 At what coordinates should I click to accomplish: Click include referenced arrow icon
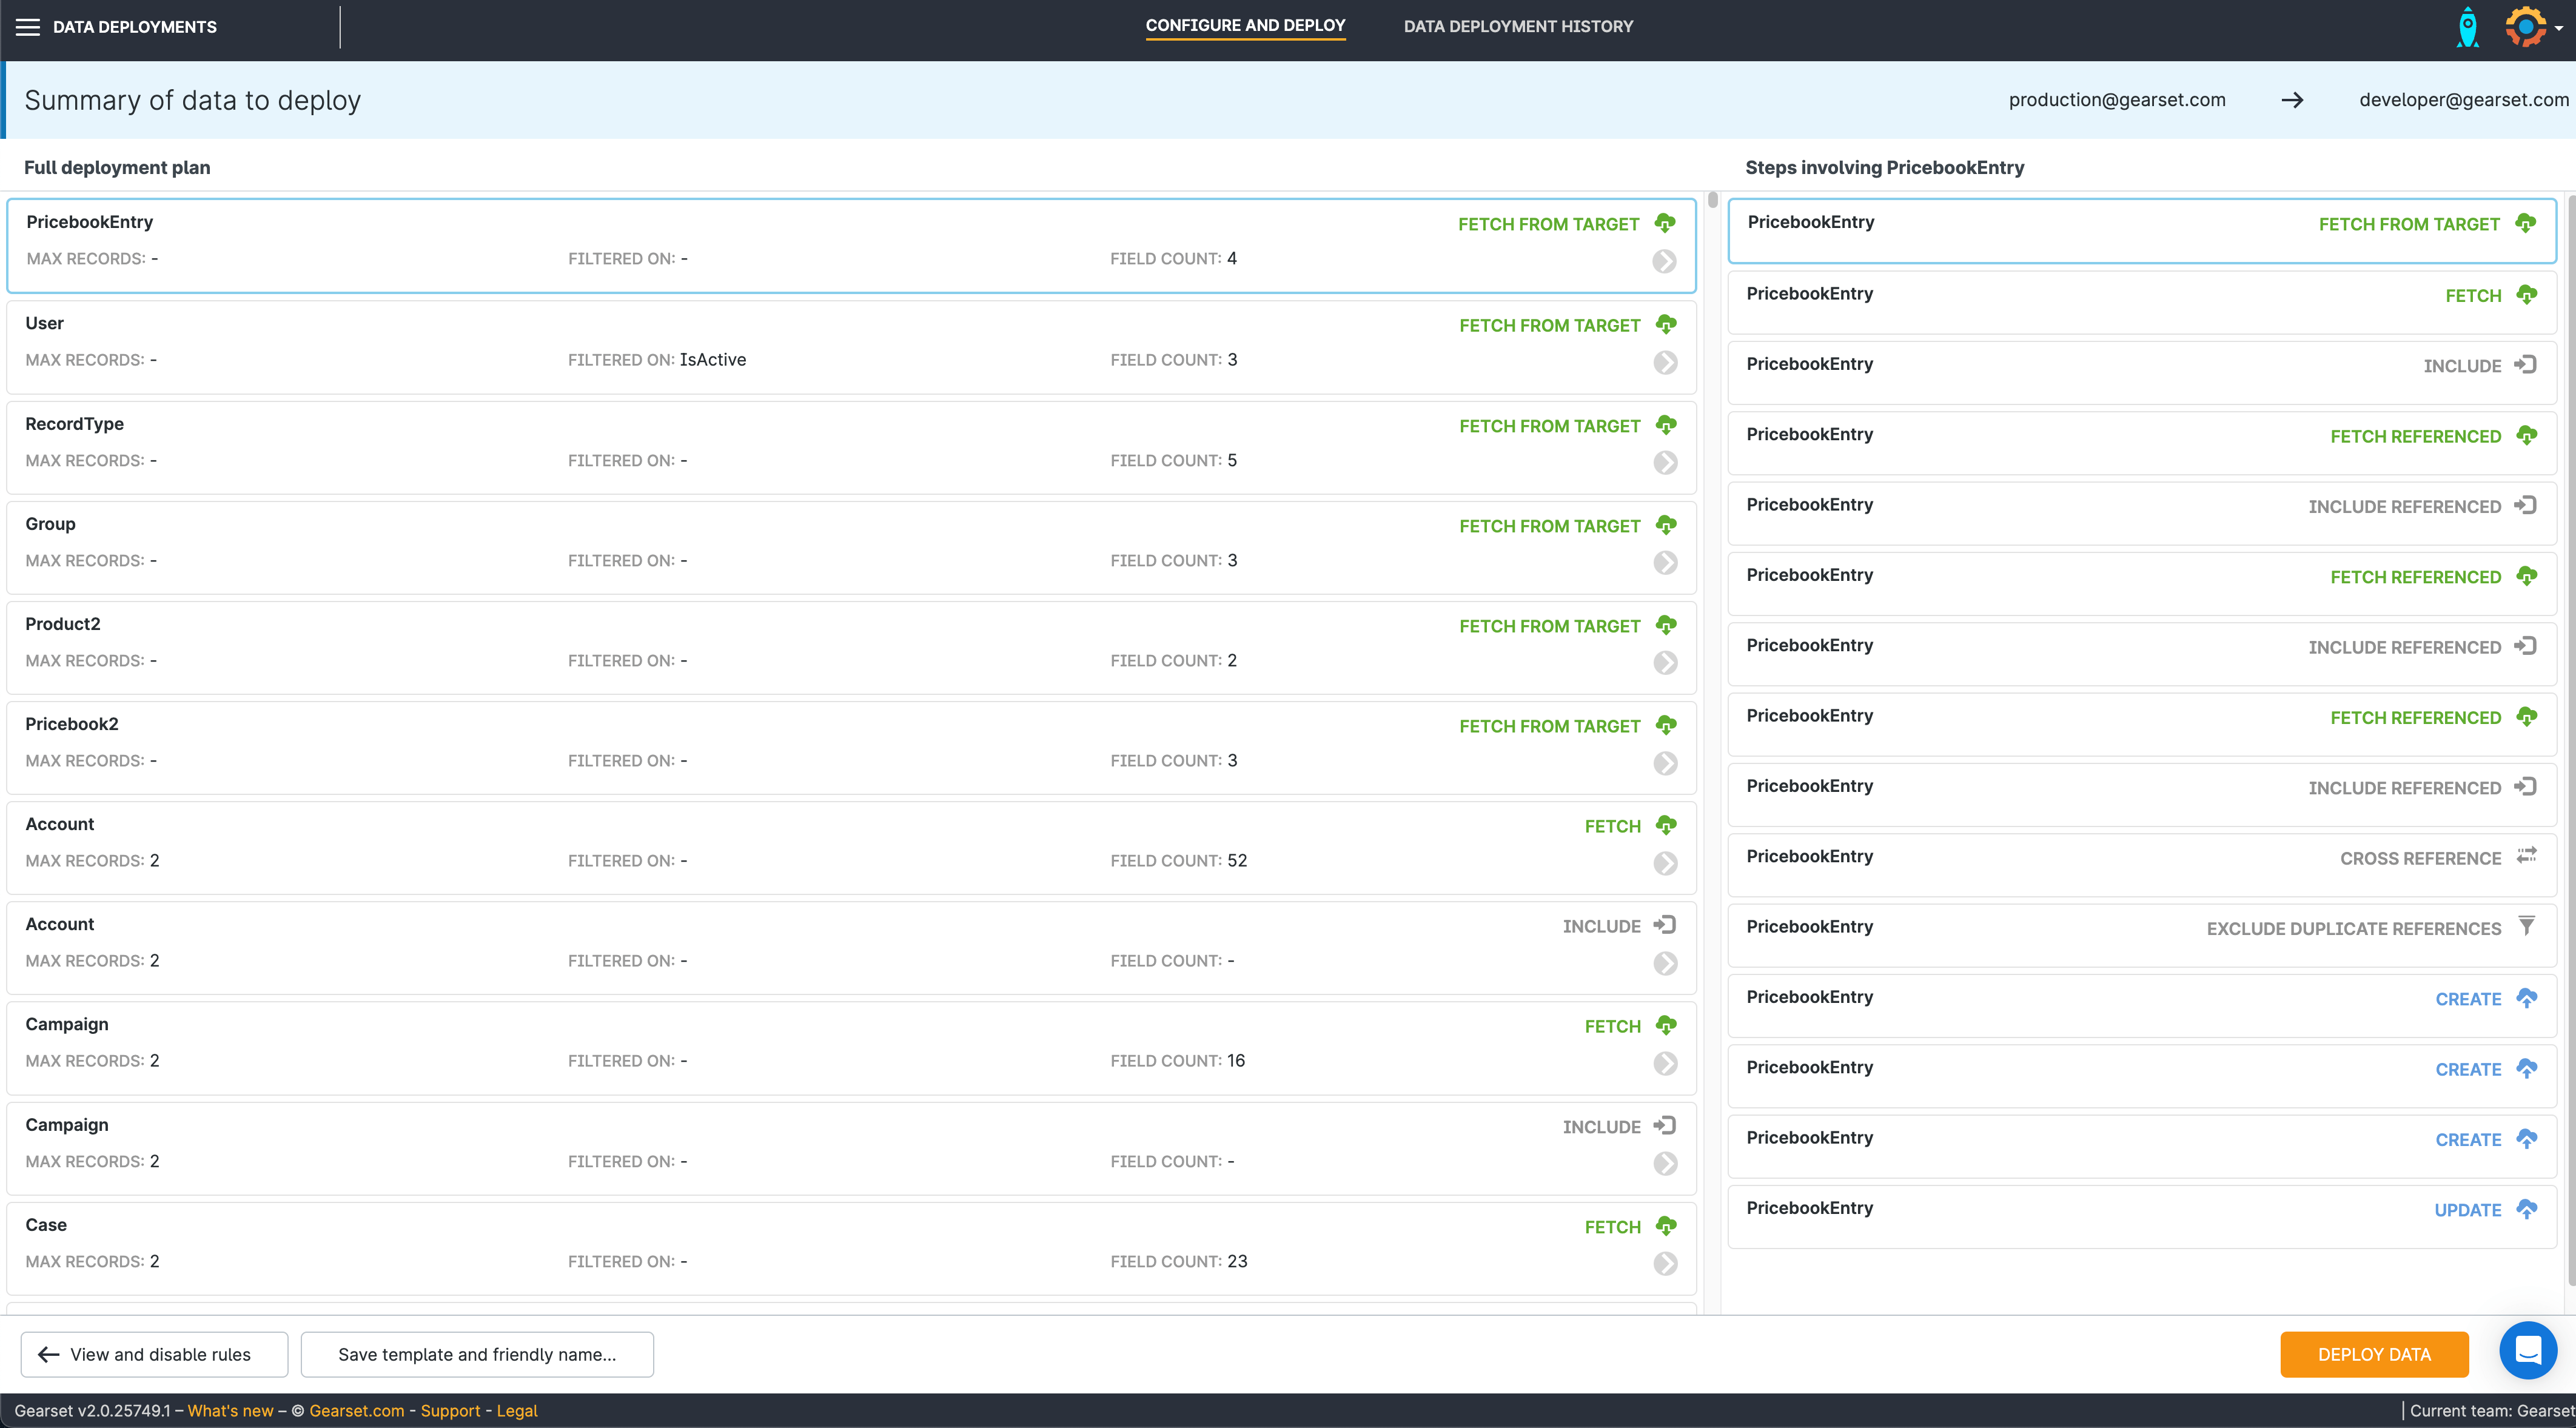pyautogui.click(x=2526, y=505)
